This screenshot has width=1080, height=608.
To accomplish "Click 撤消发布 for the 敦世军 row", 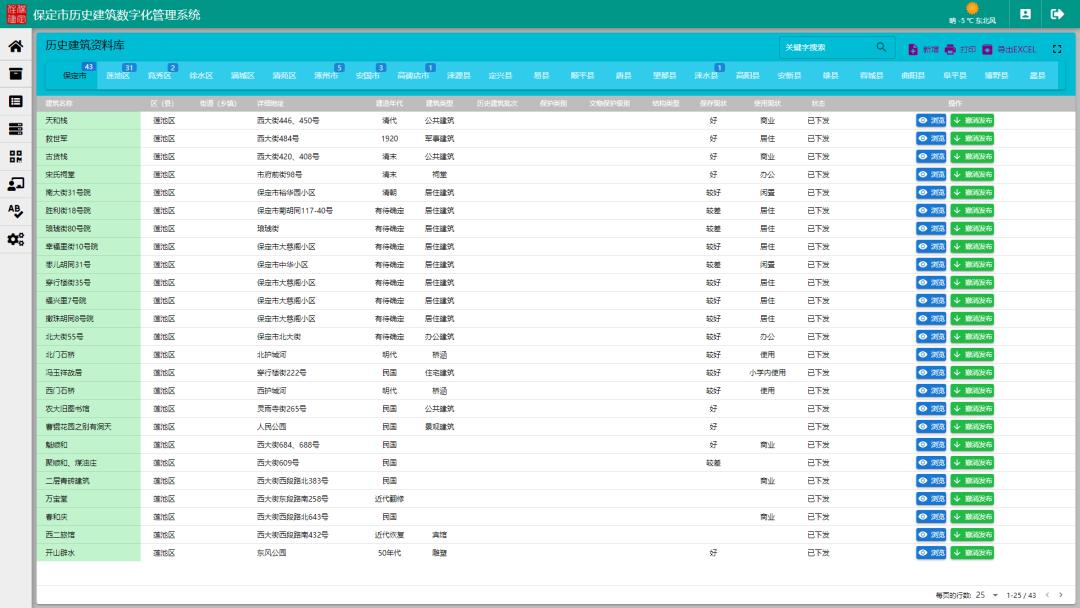I will pyautogui.click(x=972, y=138).
